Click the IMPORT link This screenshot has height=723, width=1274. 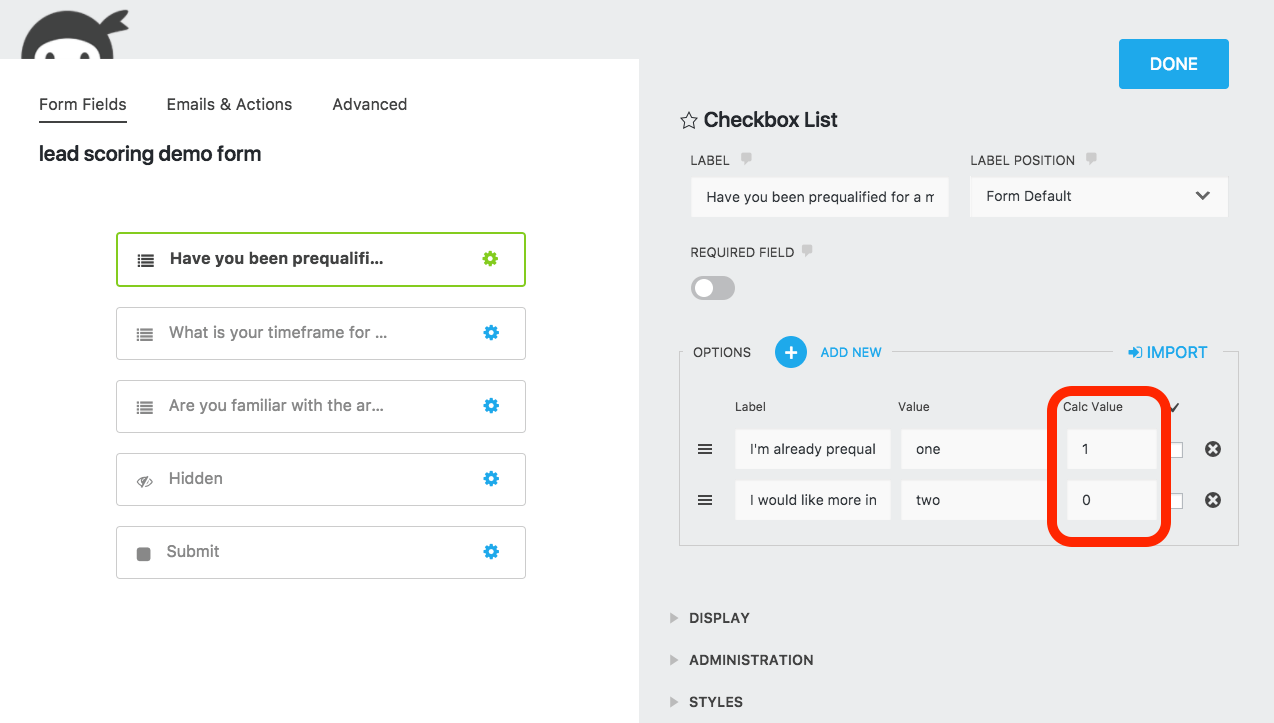[1167, 352]
